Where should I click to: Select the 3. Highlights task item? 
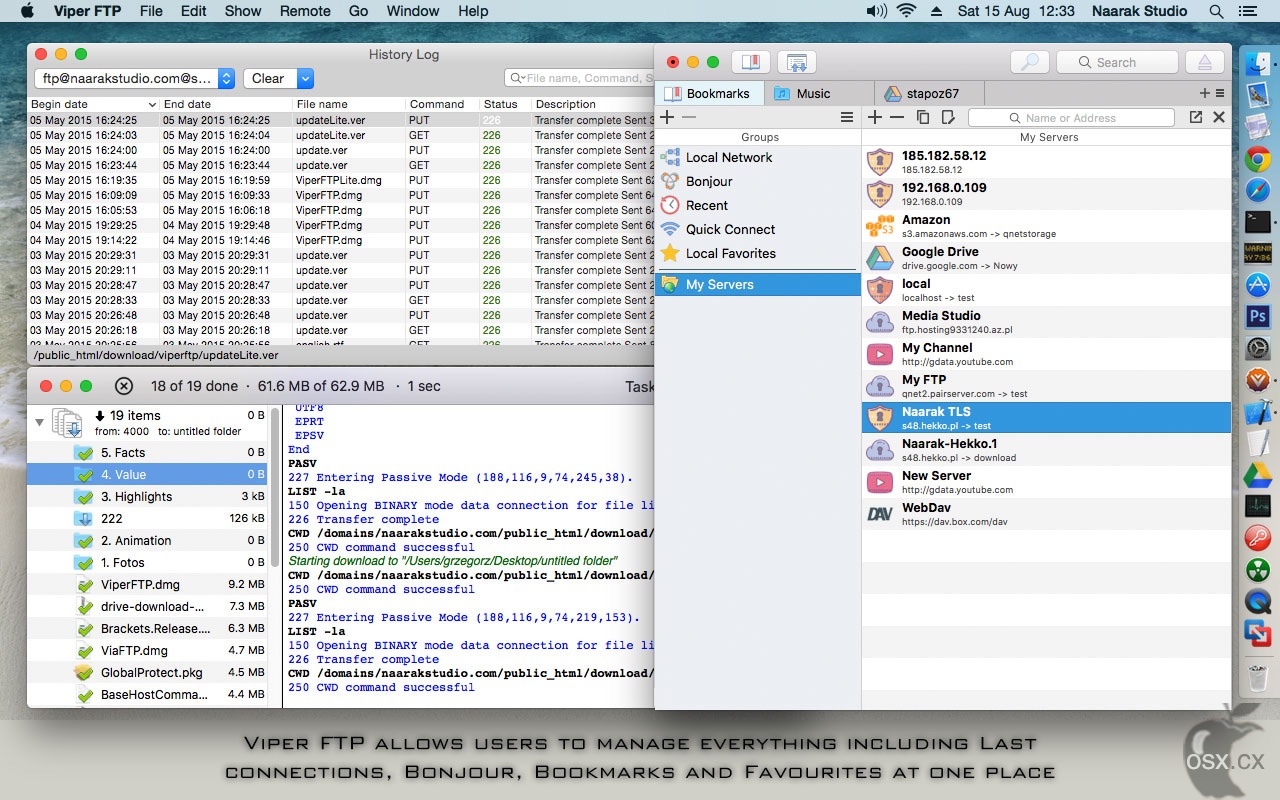coord(148,496)
